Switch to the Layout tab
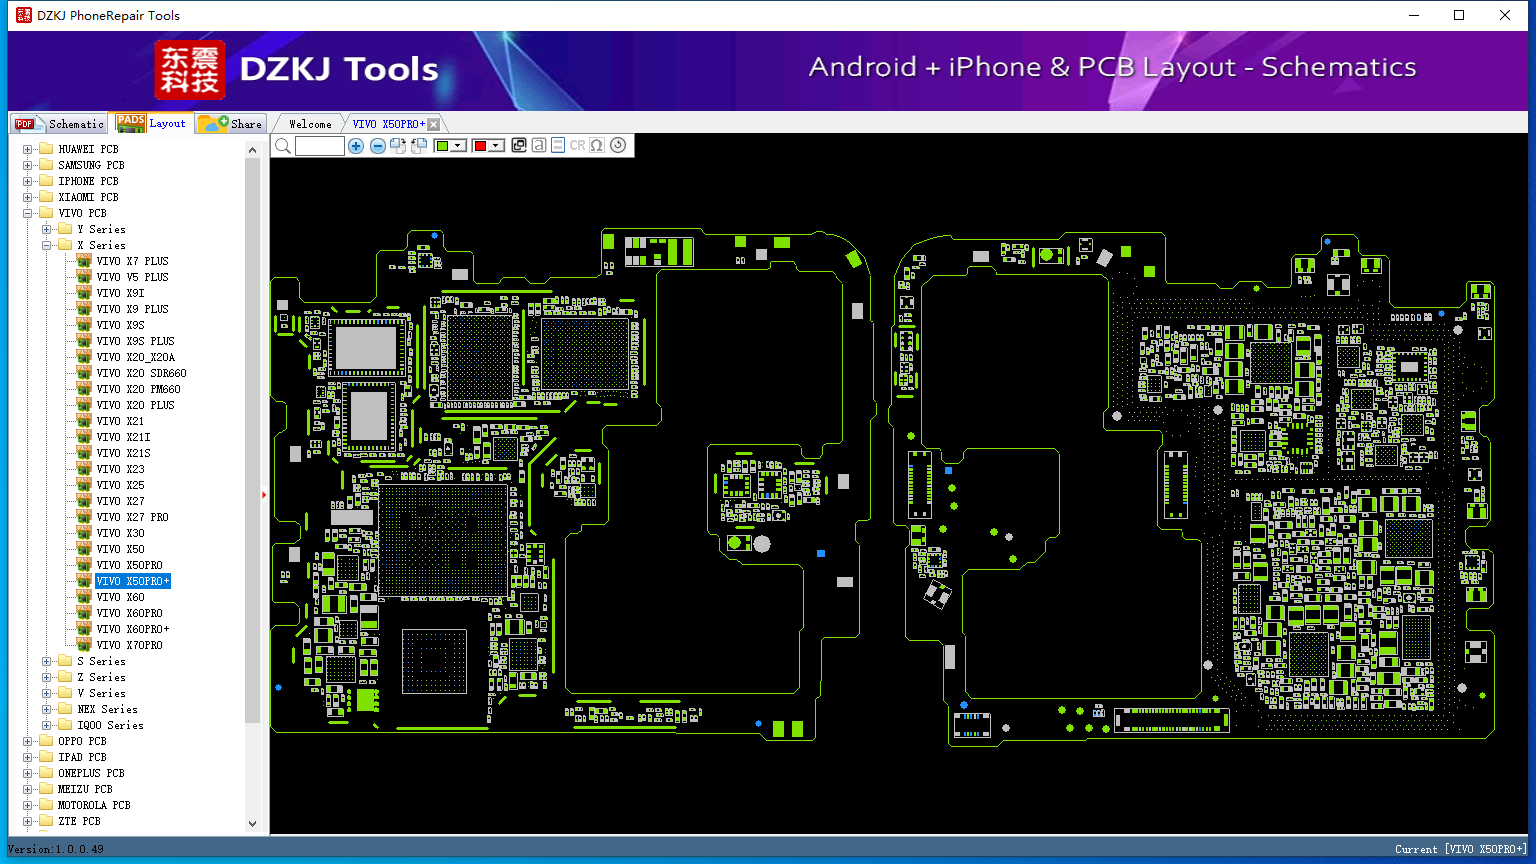 click(151, 123)
